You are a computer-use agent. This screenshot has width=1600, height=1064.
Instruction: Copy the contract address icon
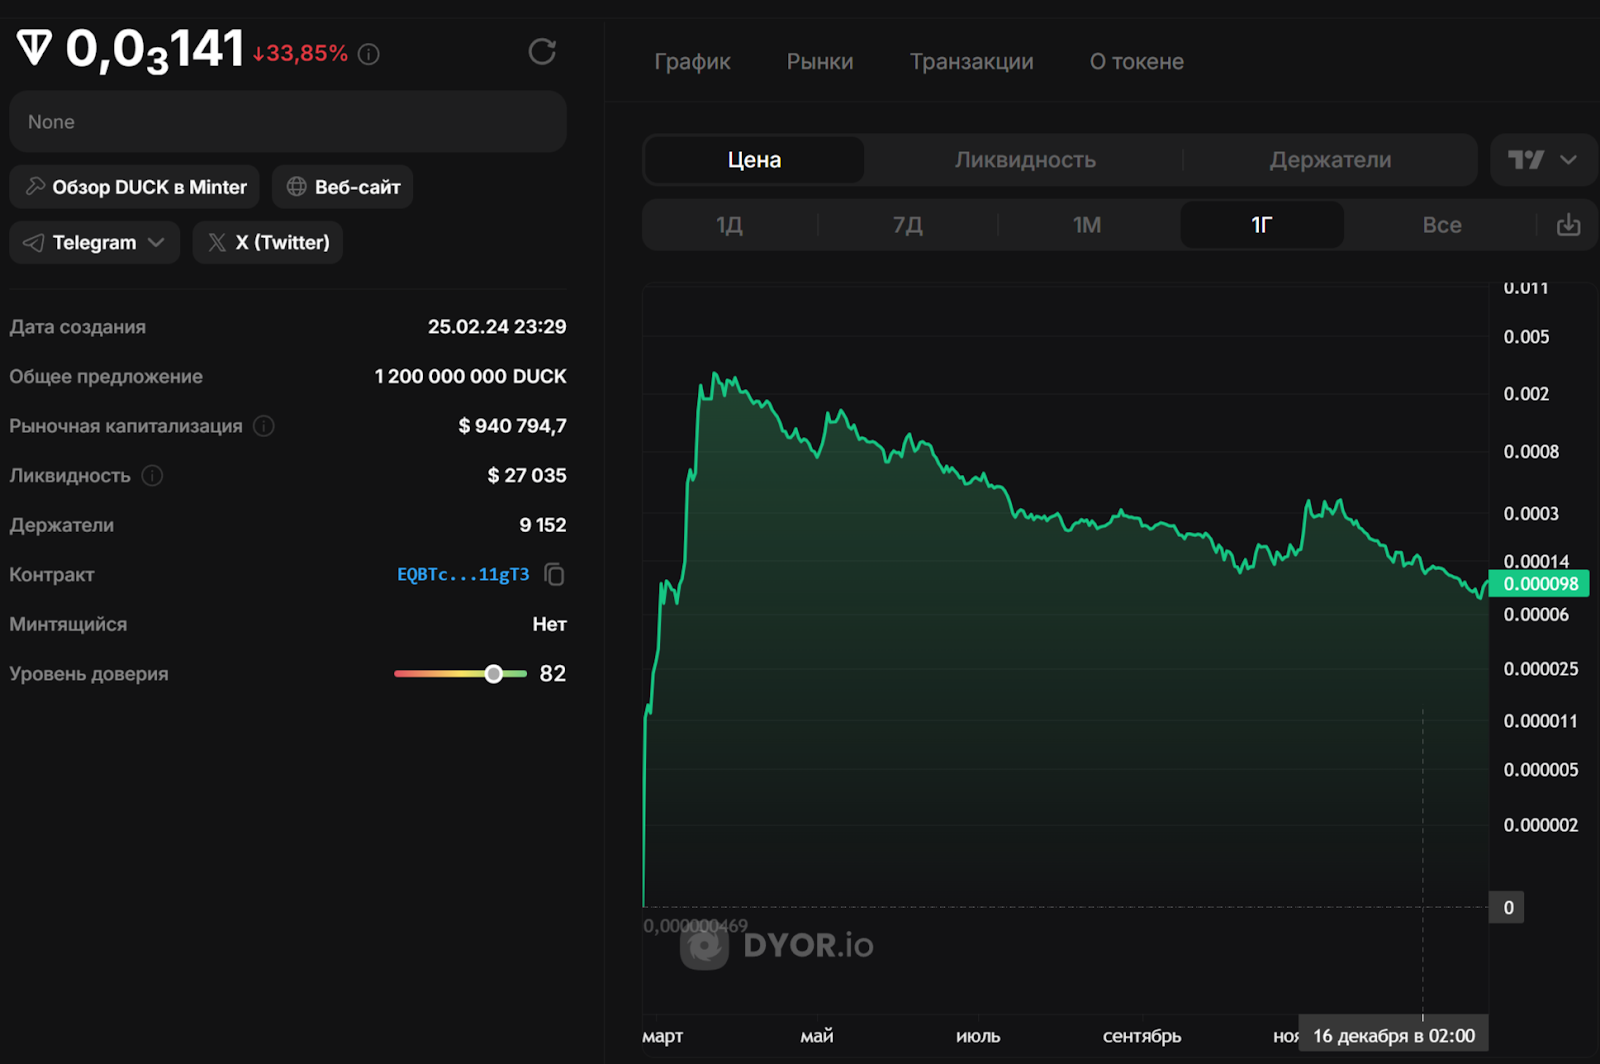click(x=554, y=574)
